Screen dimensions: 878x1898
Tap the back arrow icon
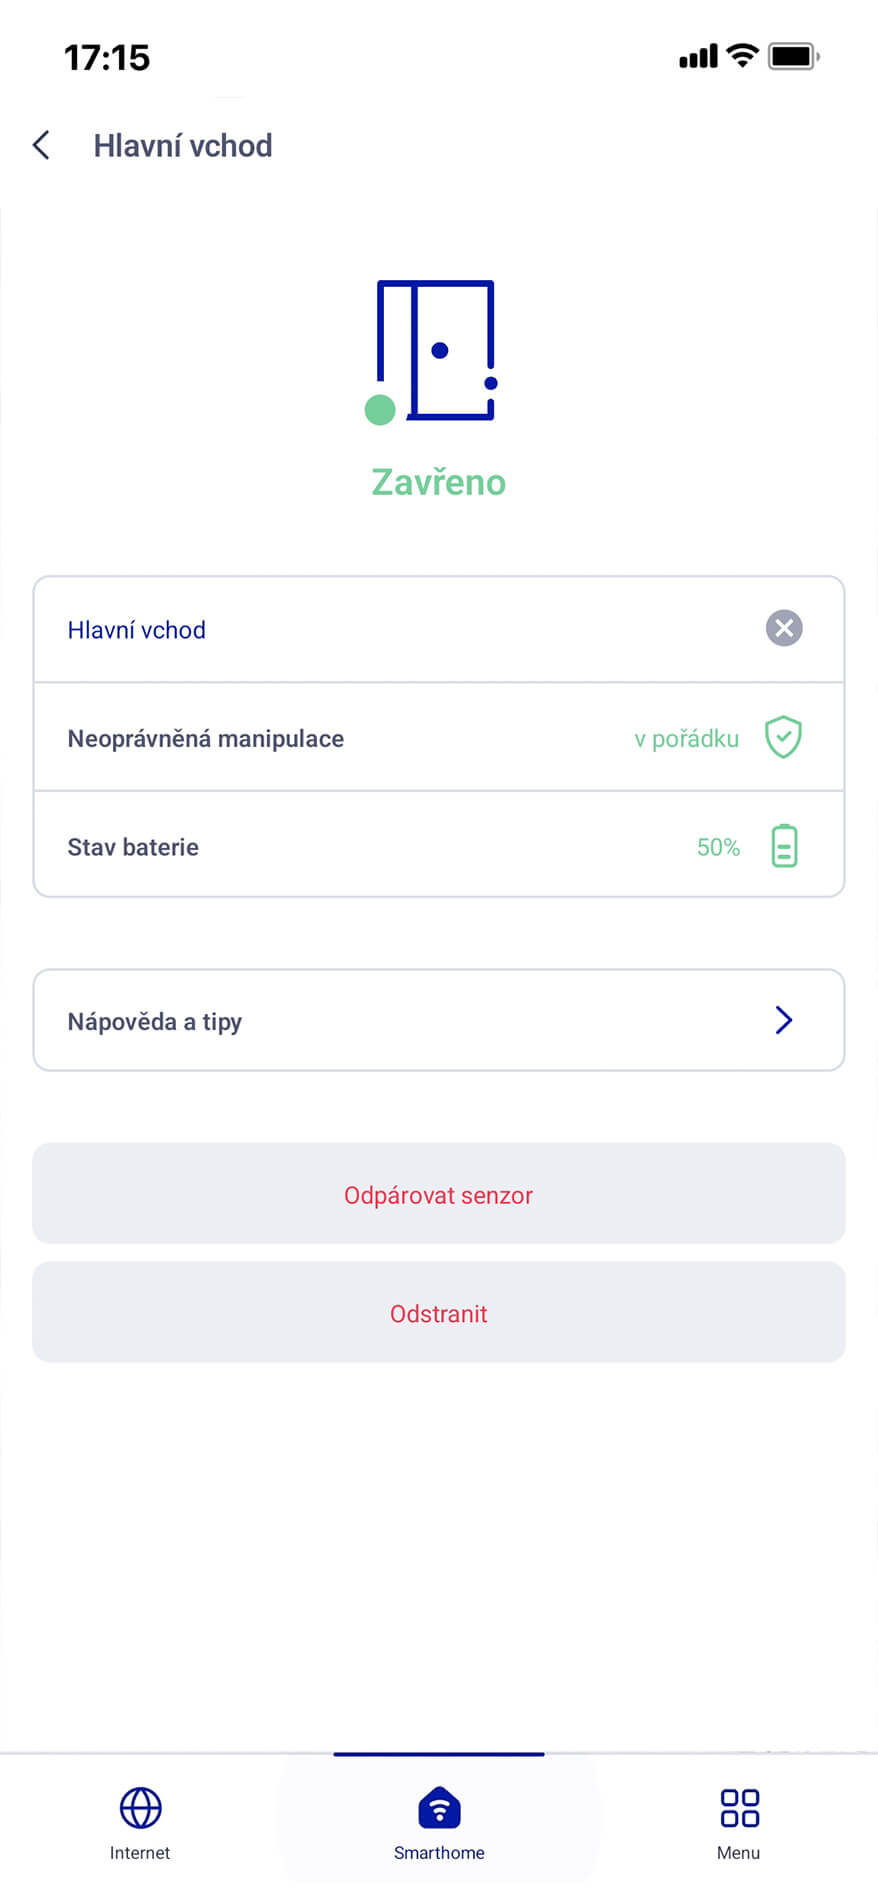click(42, 145)
